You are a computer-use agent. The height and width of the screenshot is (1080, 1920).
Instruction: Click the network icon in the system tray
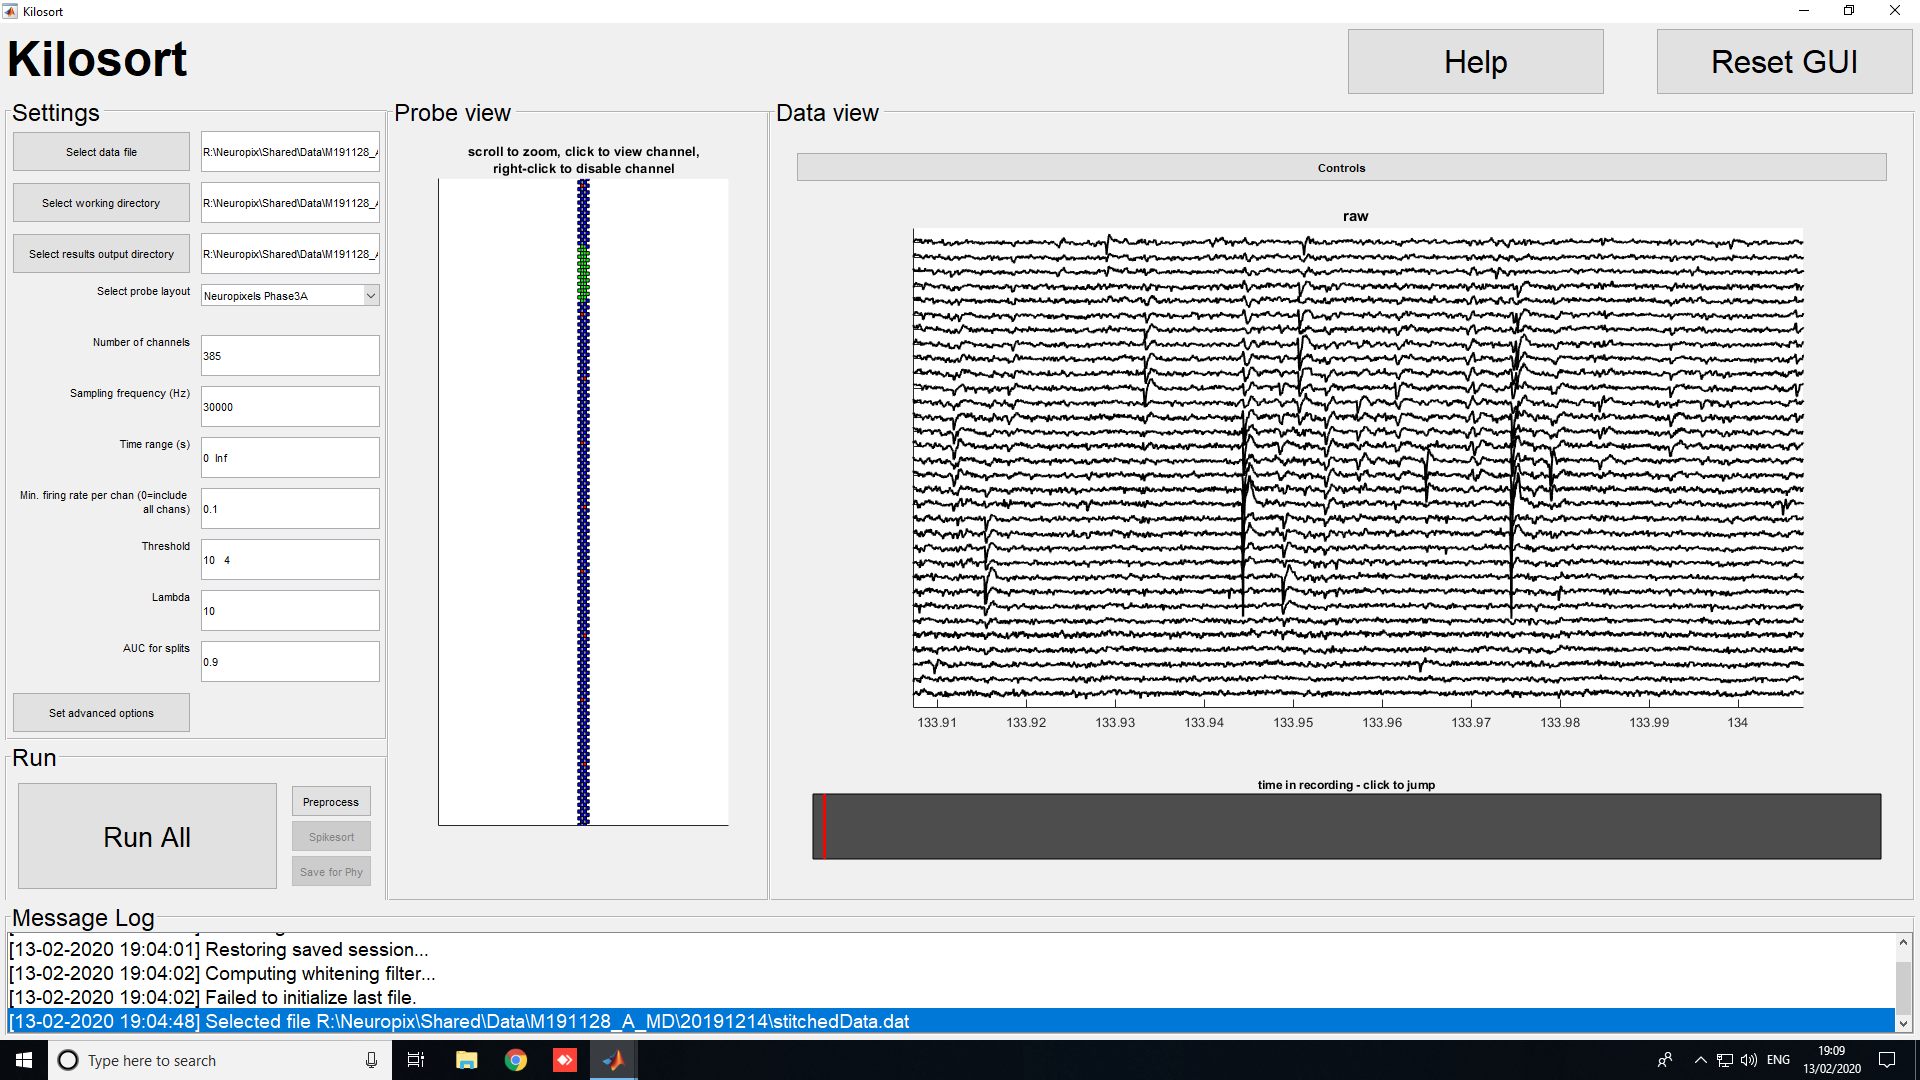pyautogui.click(x=1725, y=1059)
